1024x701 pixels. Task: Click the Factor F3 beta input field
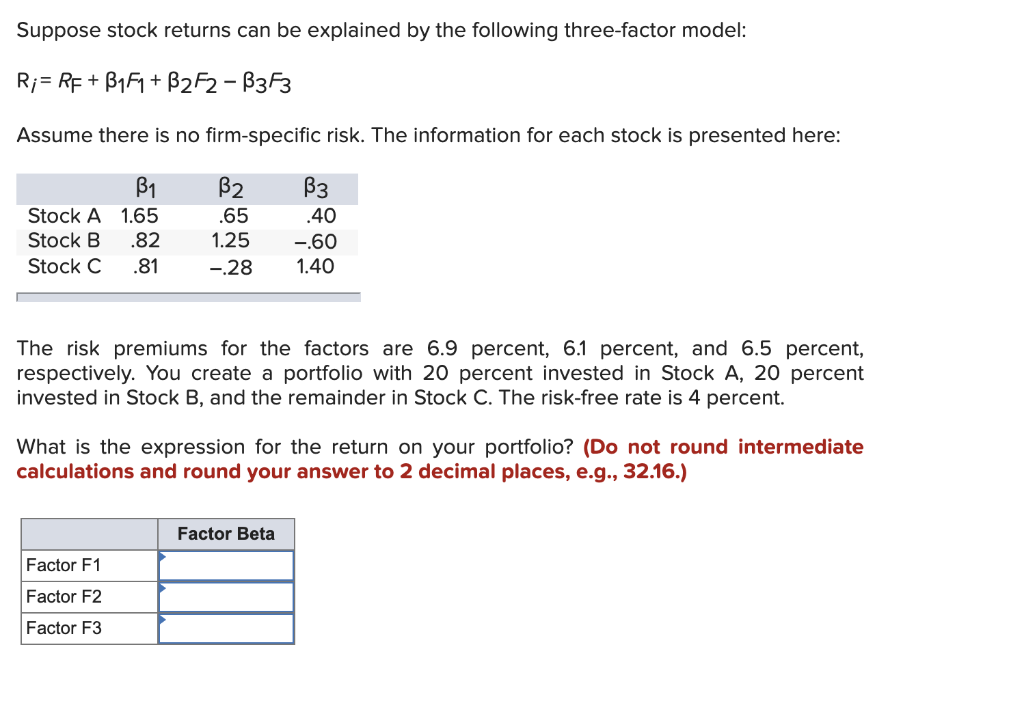(x=226, y=628)
